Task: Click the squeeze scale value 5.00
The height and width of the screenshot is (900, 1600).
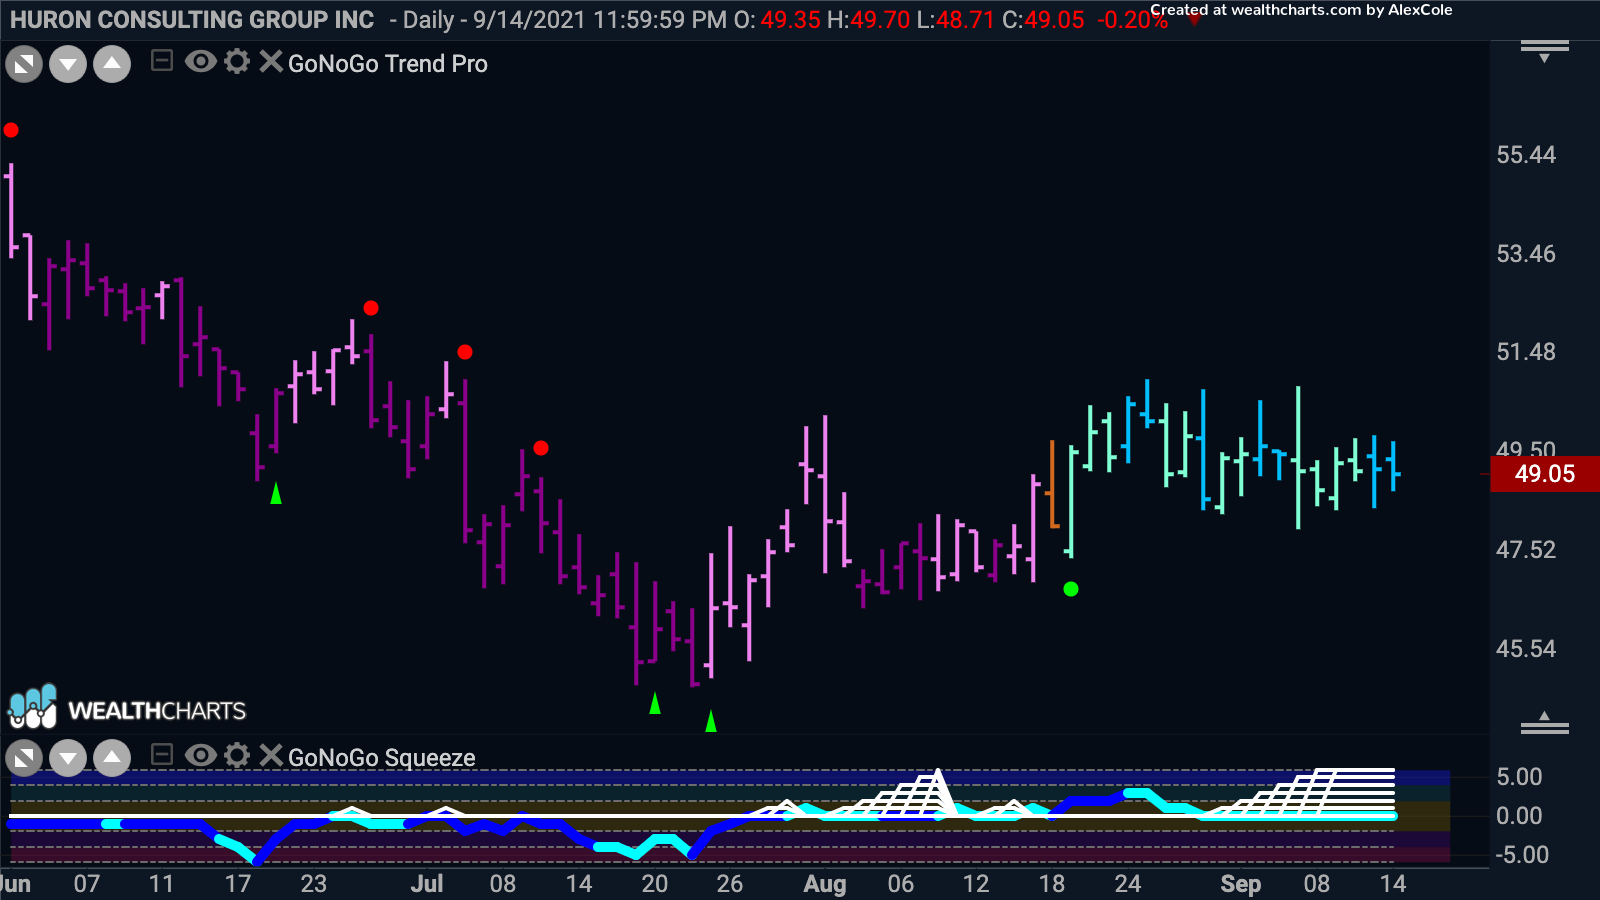Action: coord(1519,777)
